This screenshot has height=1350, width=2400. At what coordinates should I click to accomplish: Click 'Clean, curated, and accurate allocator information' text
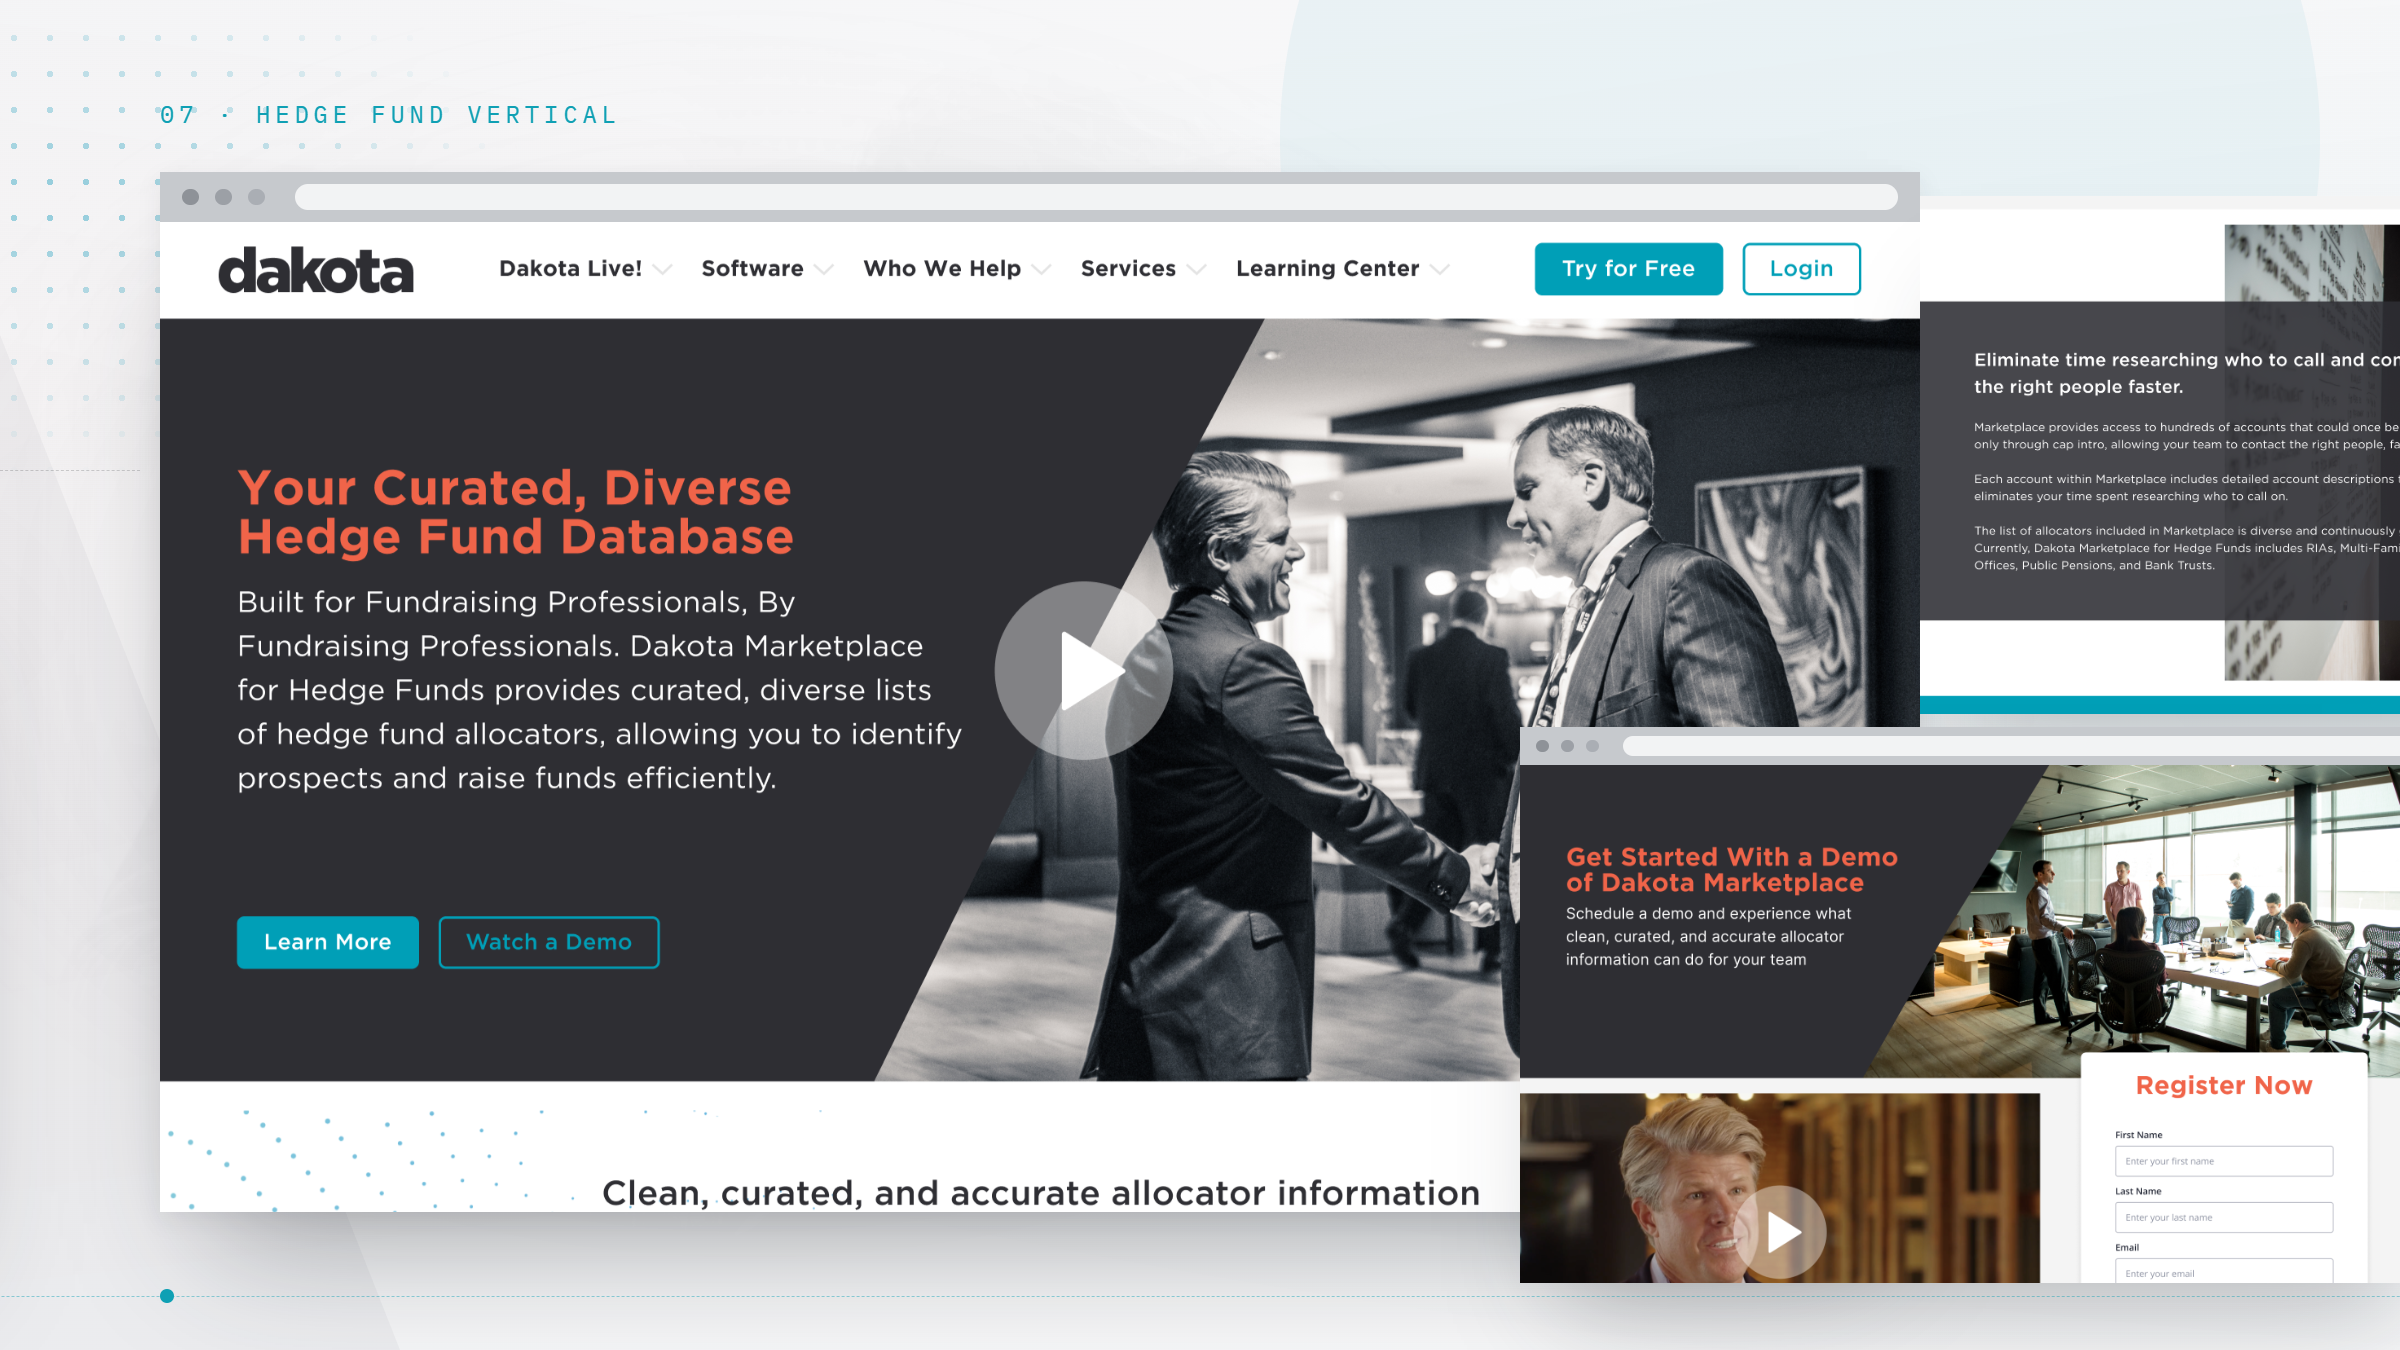tap(1041, 1192)
